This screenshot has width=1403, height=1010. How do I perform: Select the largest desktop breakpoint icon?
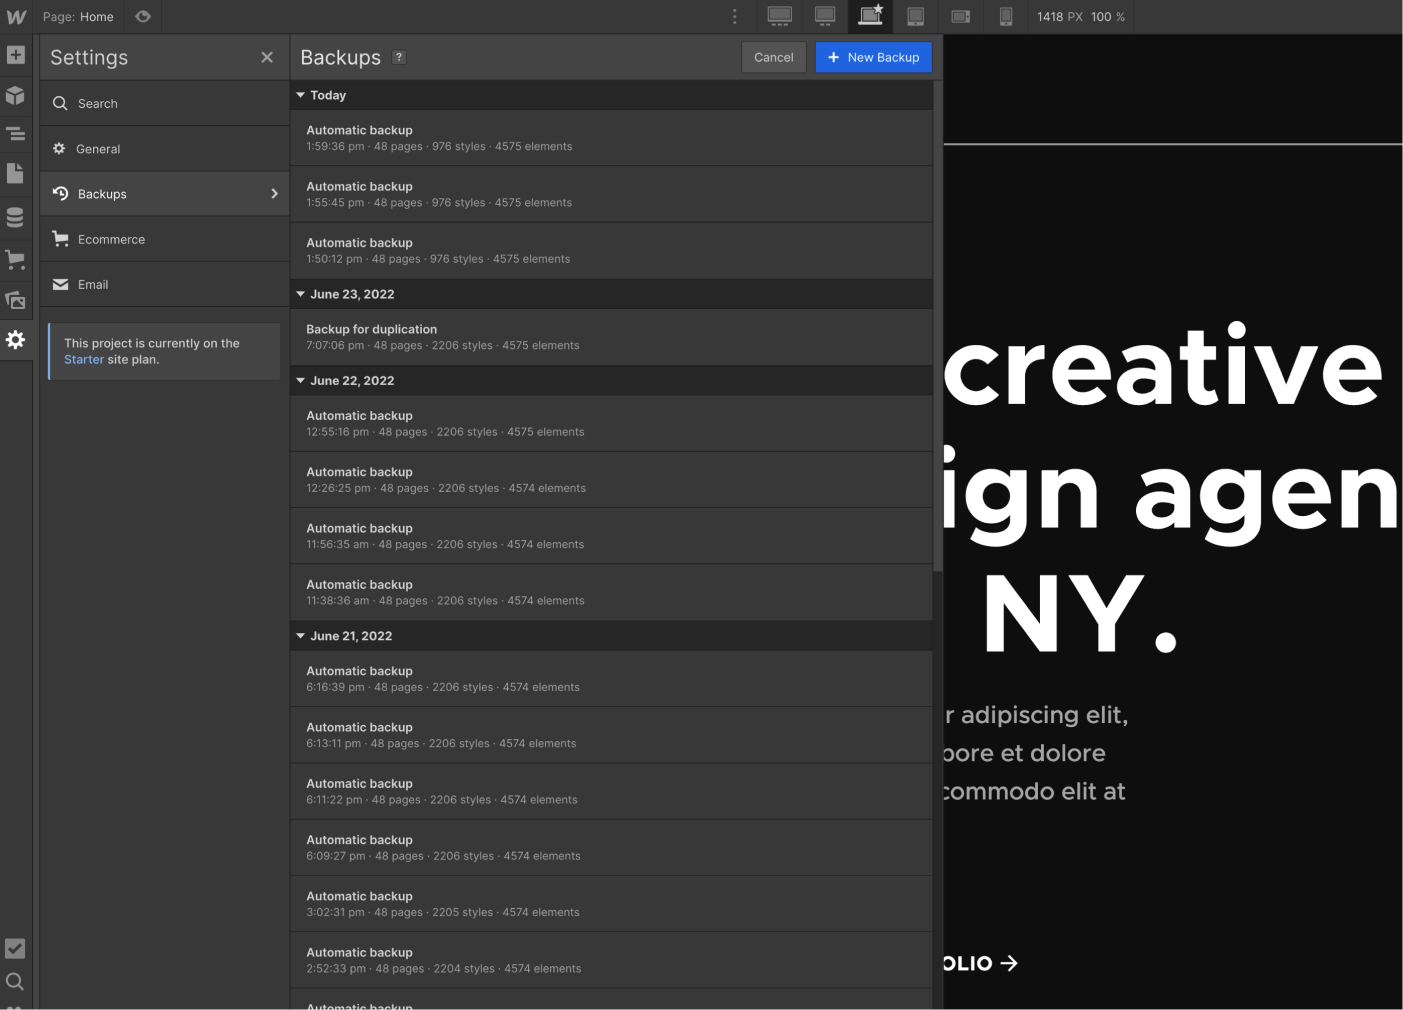click(x=780, y=16)
